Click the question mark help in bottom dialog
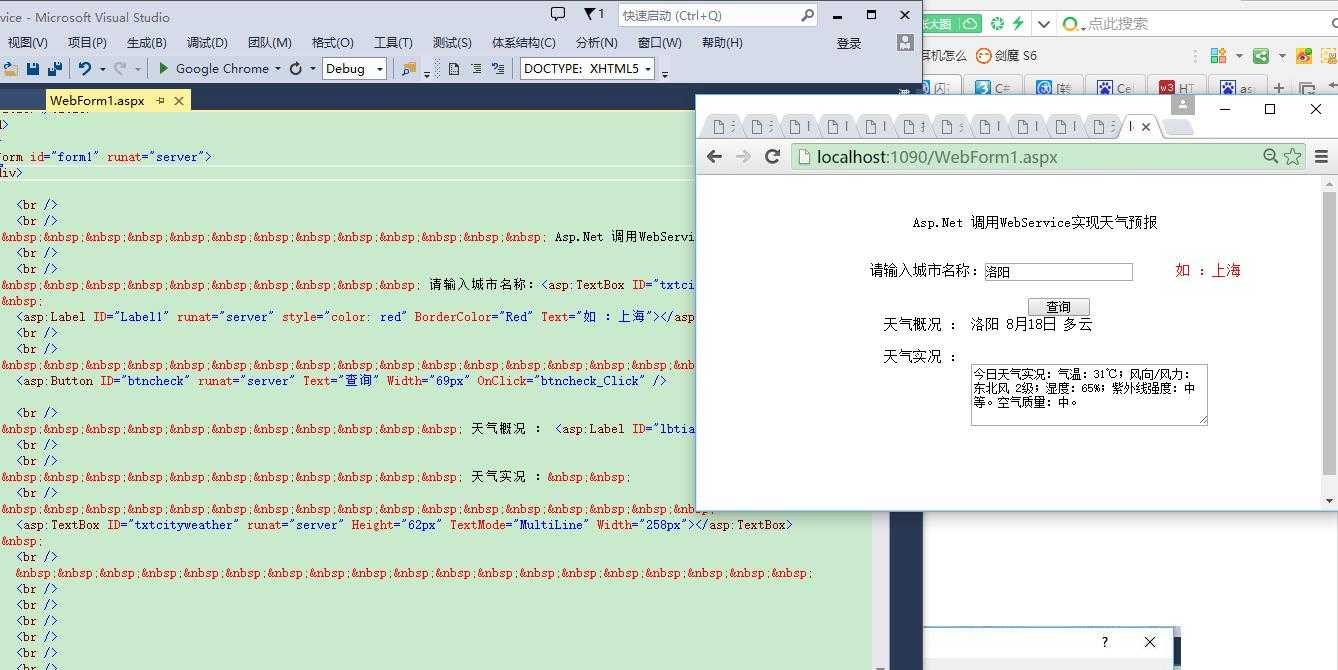Screen dimensions: 1338x670 1105,642
